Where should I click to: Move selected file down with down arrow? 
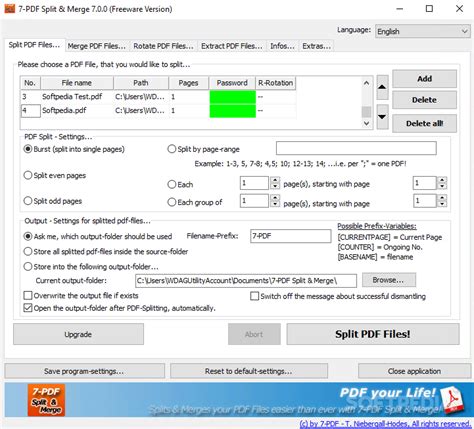pyautogui.click(x=382, y=117)
